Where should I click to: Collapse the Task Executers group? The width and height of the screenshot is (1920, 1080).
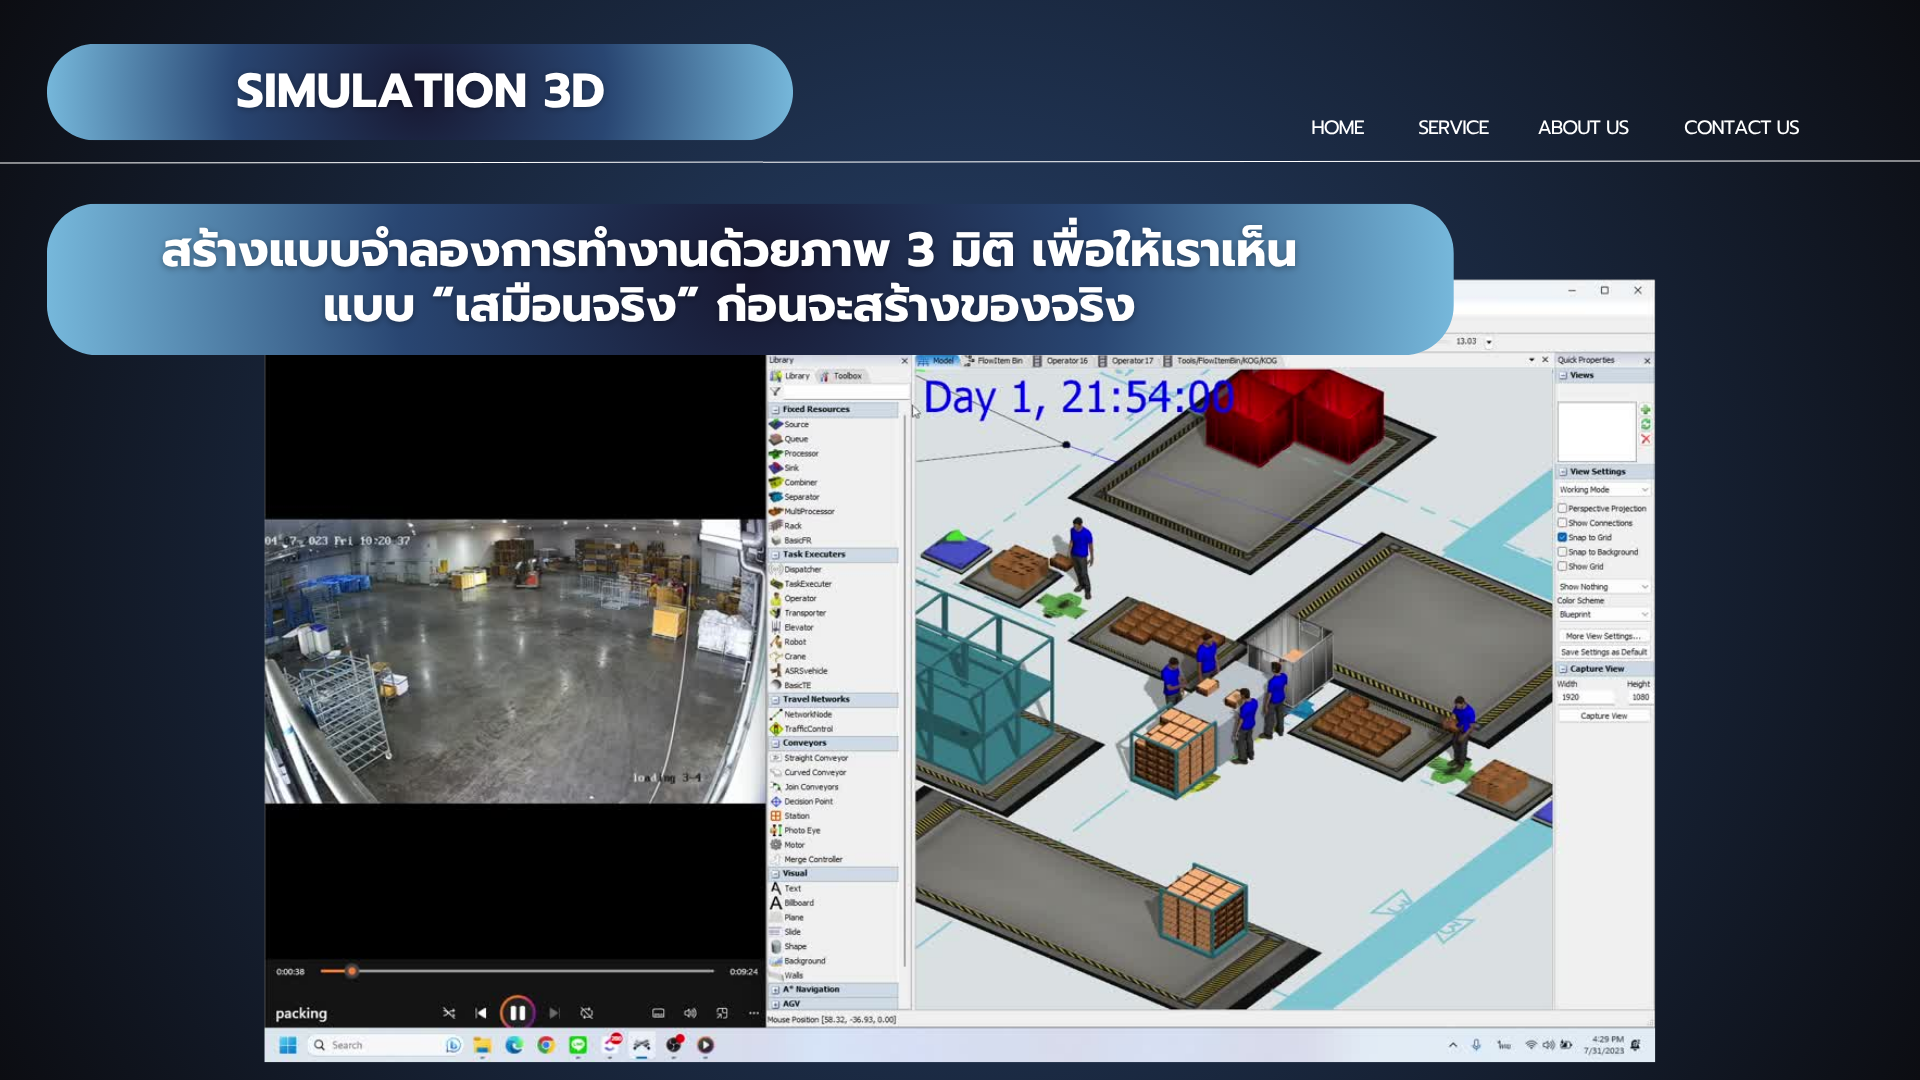775,554
